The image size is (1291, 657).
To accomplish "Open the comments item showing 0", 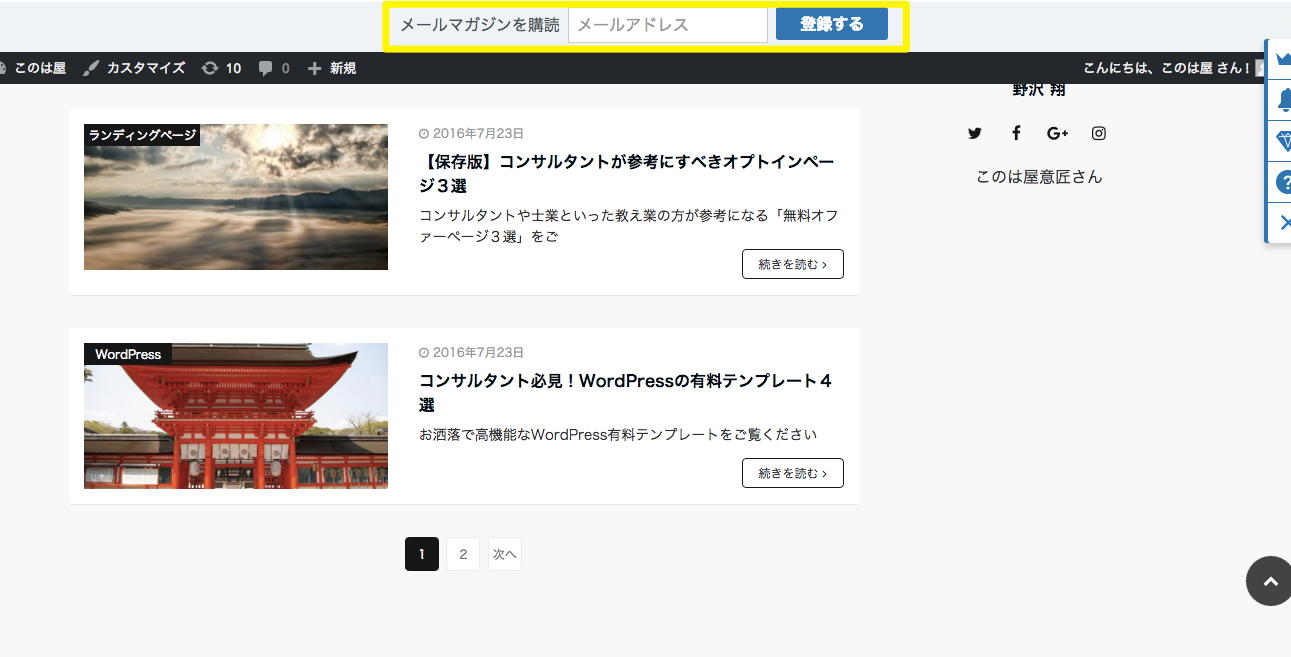I will pyautogui.click(x=274, y=68).
